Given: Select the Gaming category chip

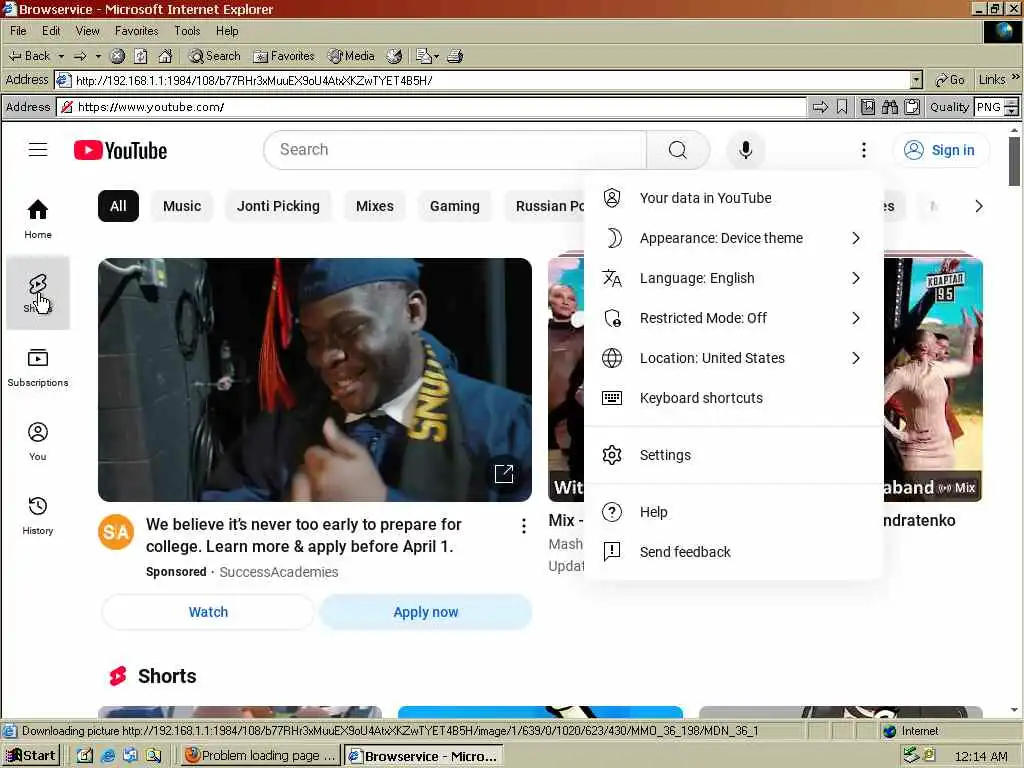Looking at the screenshot, I should tap(455, 206).
